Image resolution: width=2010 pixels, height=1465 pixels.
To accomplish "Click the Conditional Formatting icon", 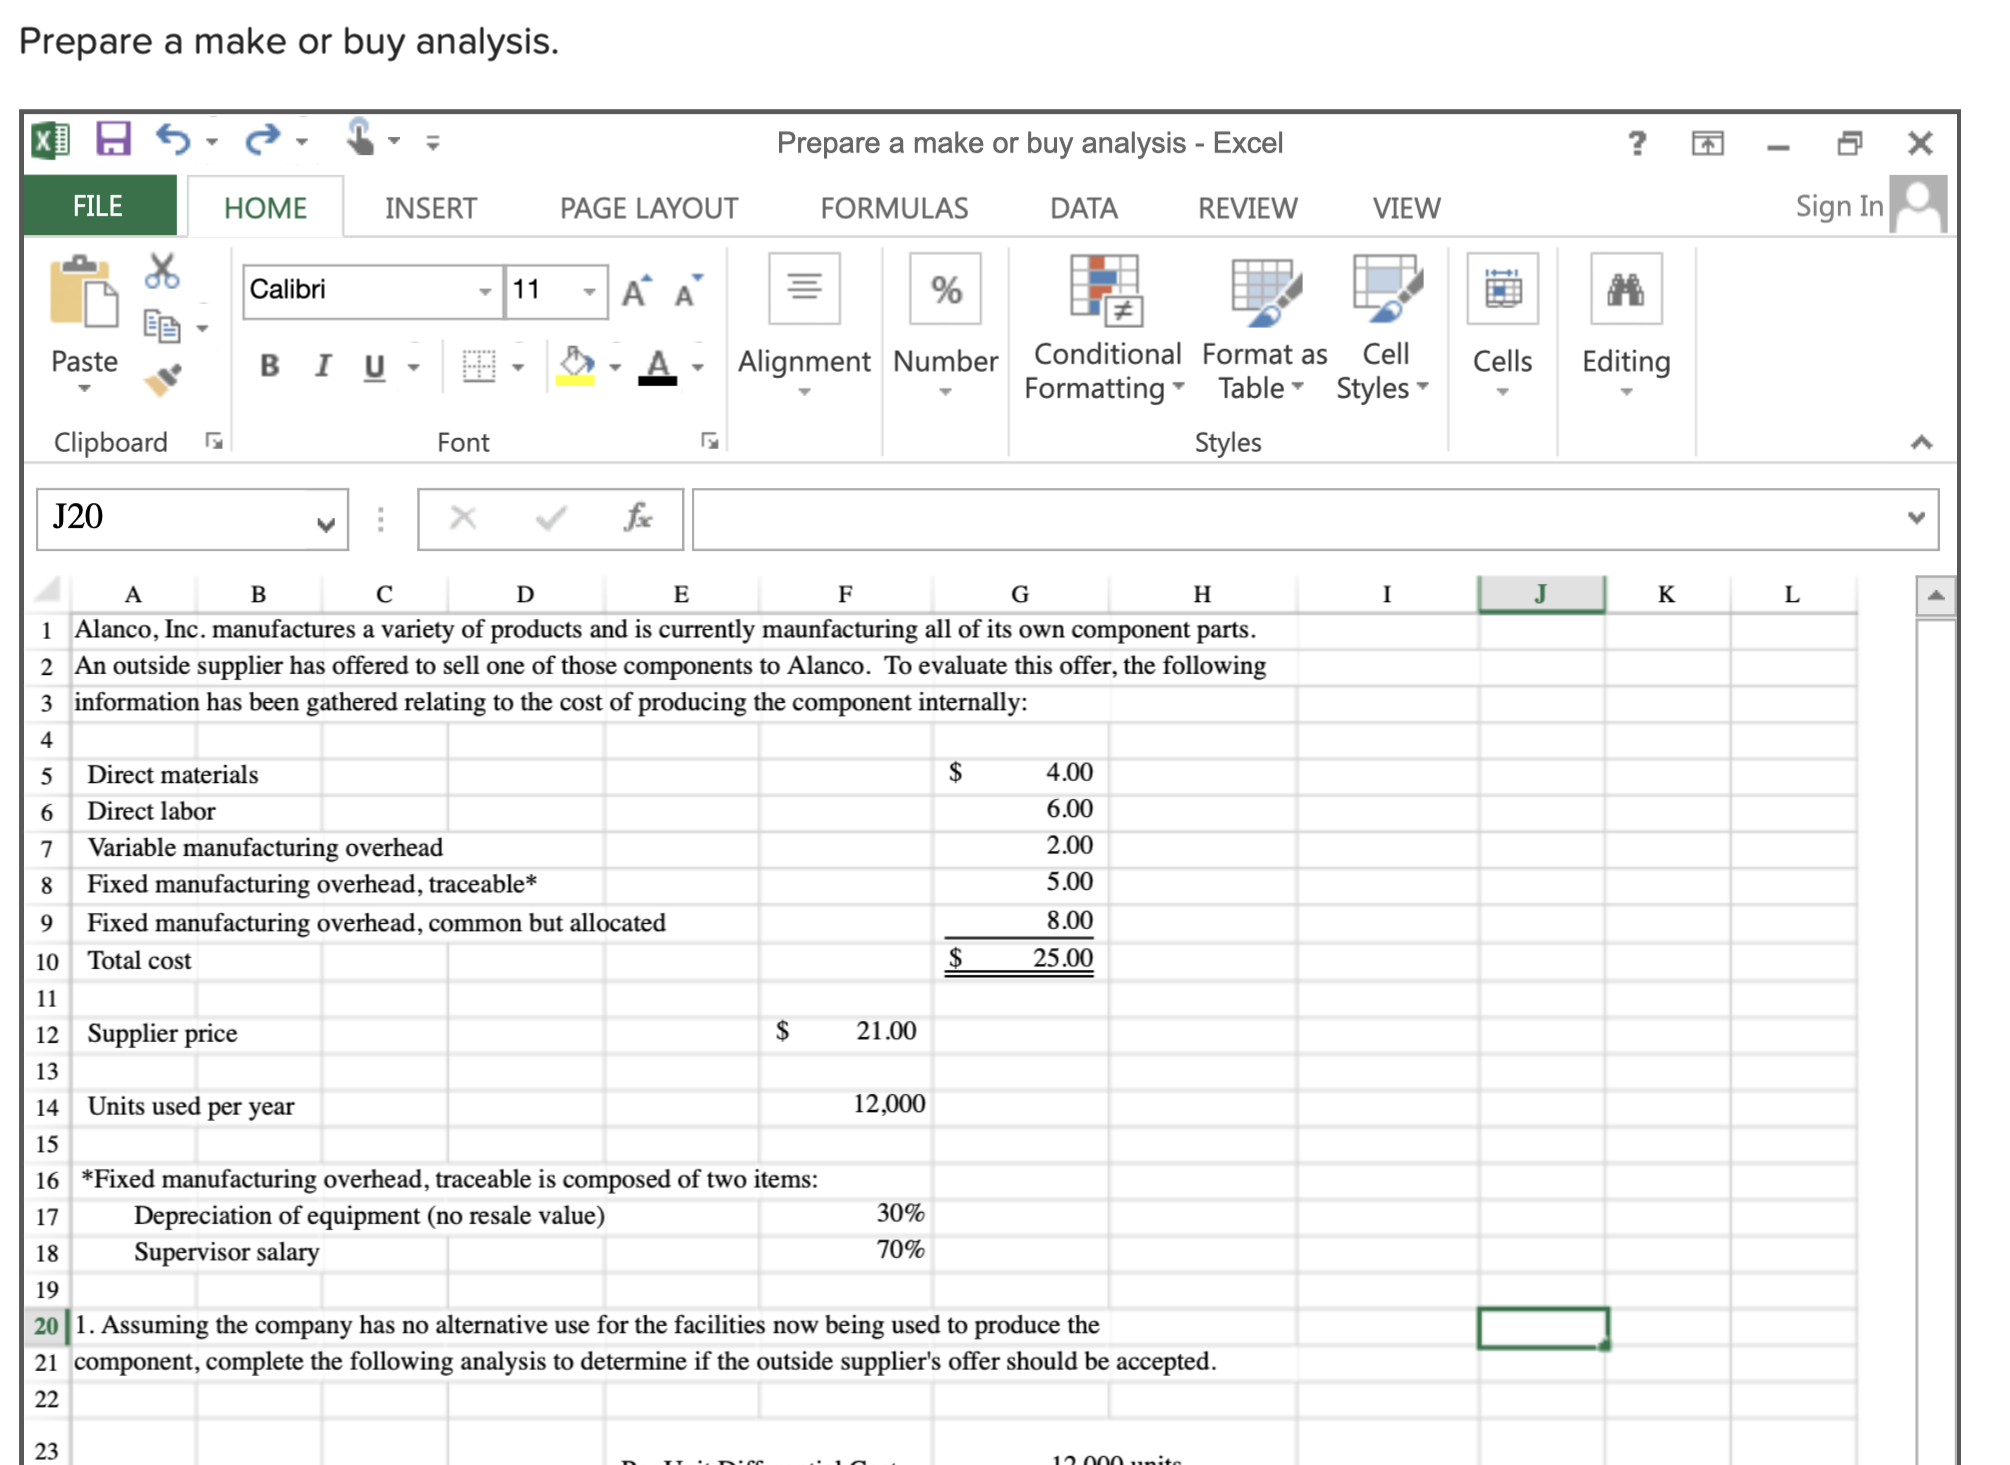I will [1104, 290].
